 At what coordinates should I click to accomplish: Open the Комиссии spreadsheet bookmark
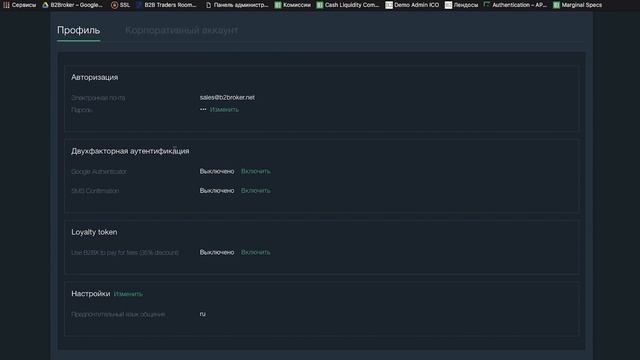click(293, 5)
